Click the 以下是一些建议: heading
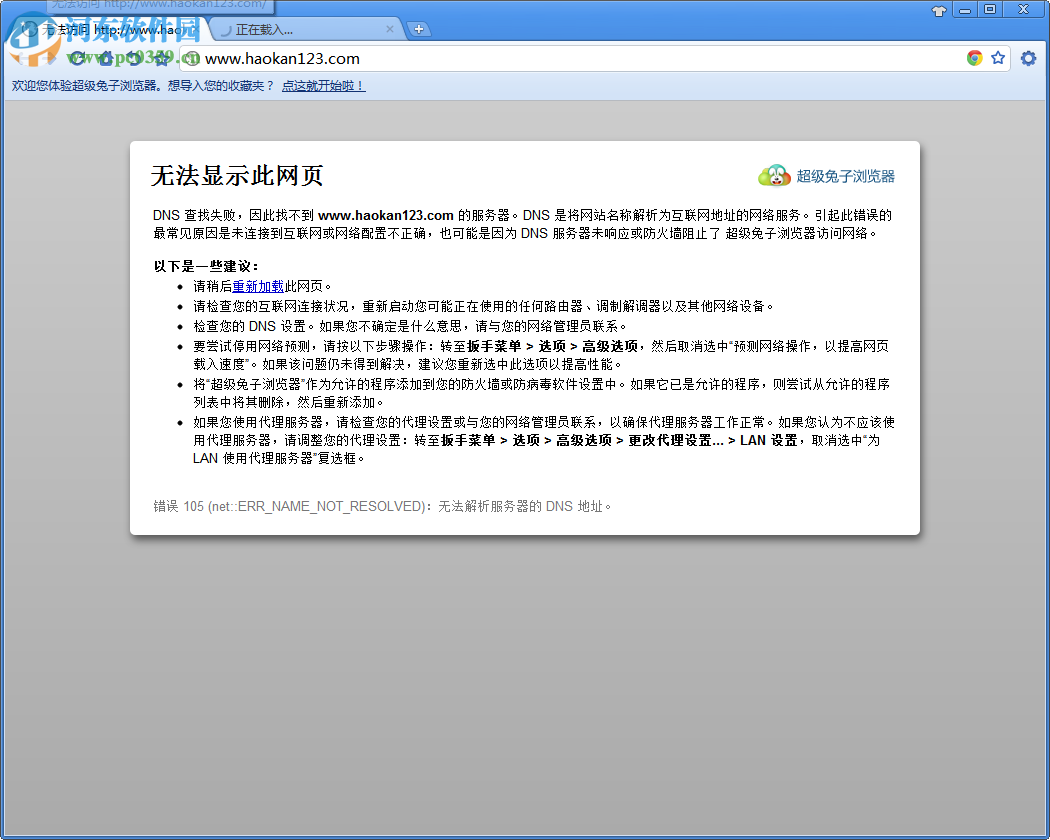This screenshot has height=840, width=1050. tap(206, 266)
